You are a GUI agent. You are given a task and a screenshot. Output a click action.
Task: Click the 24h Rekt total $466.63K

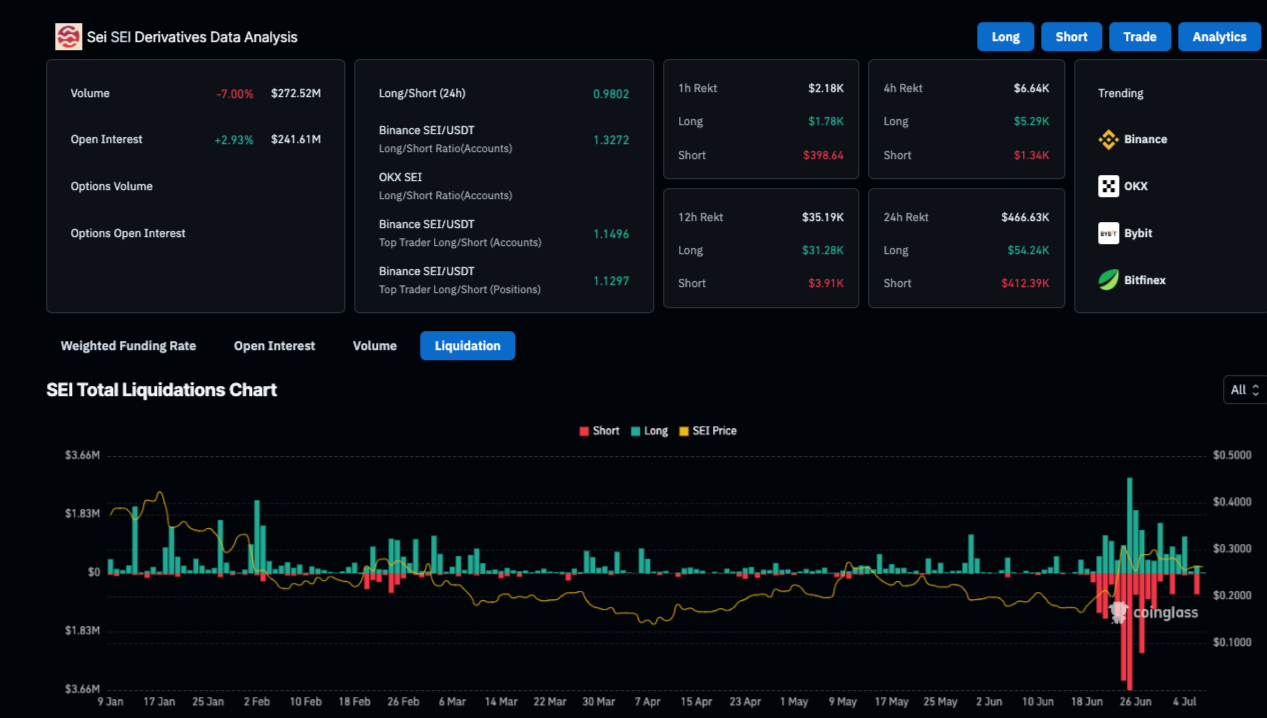[x=1025, y=217]
